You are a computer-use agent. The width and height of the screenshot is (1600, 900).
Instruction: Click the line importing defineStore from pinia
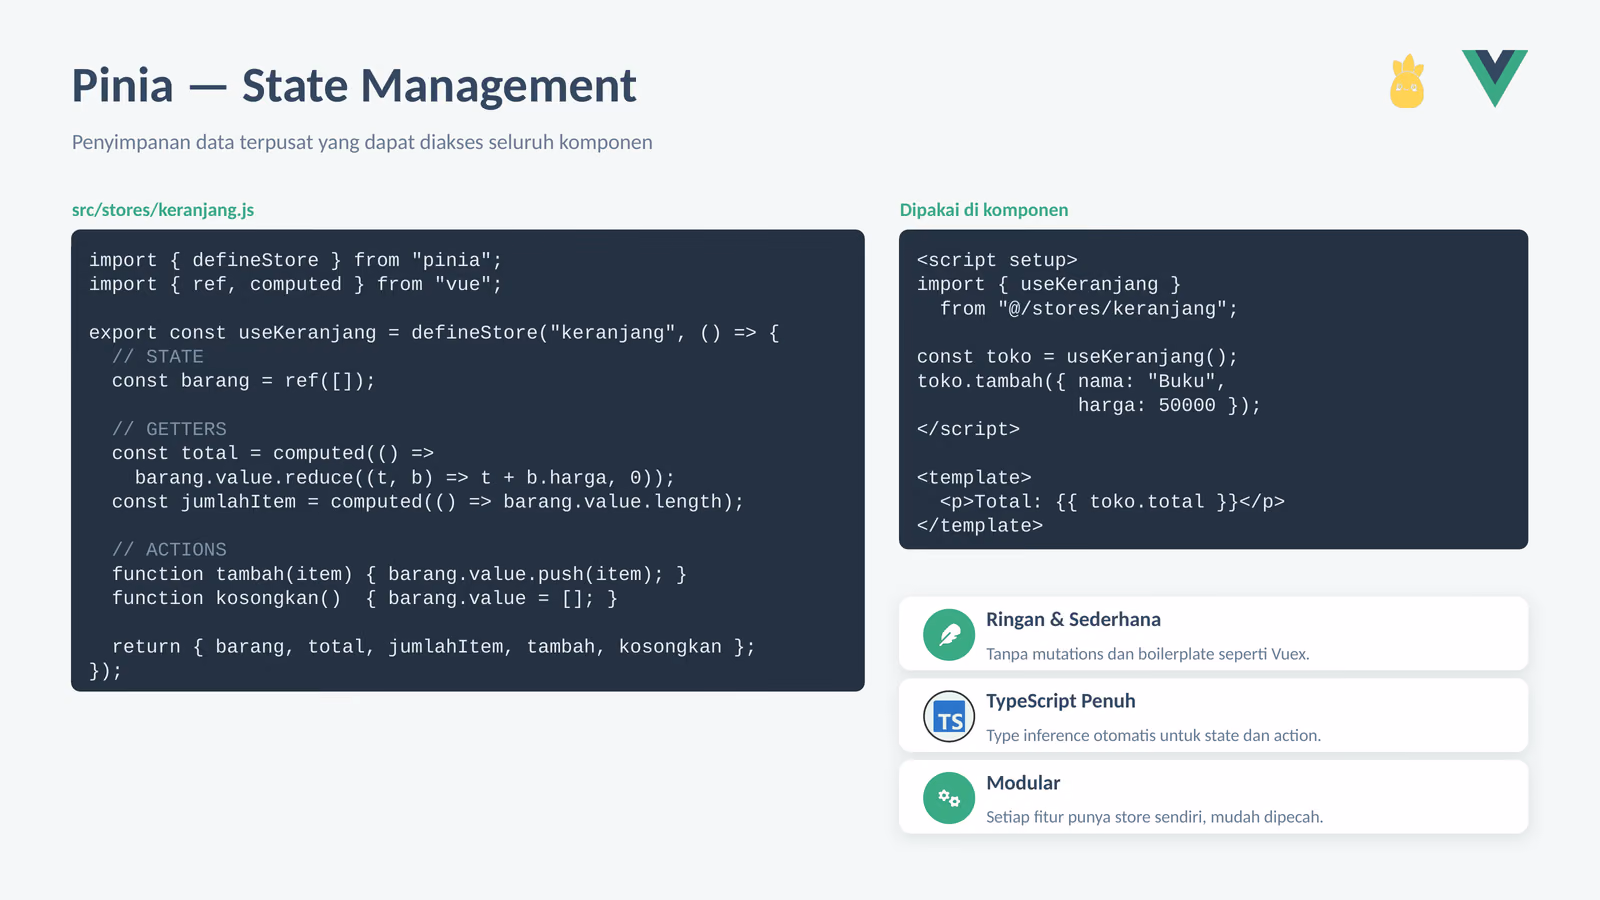[296, 260]
